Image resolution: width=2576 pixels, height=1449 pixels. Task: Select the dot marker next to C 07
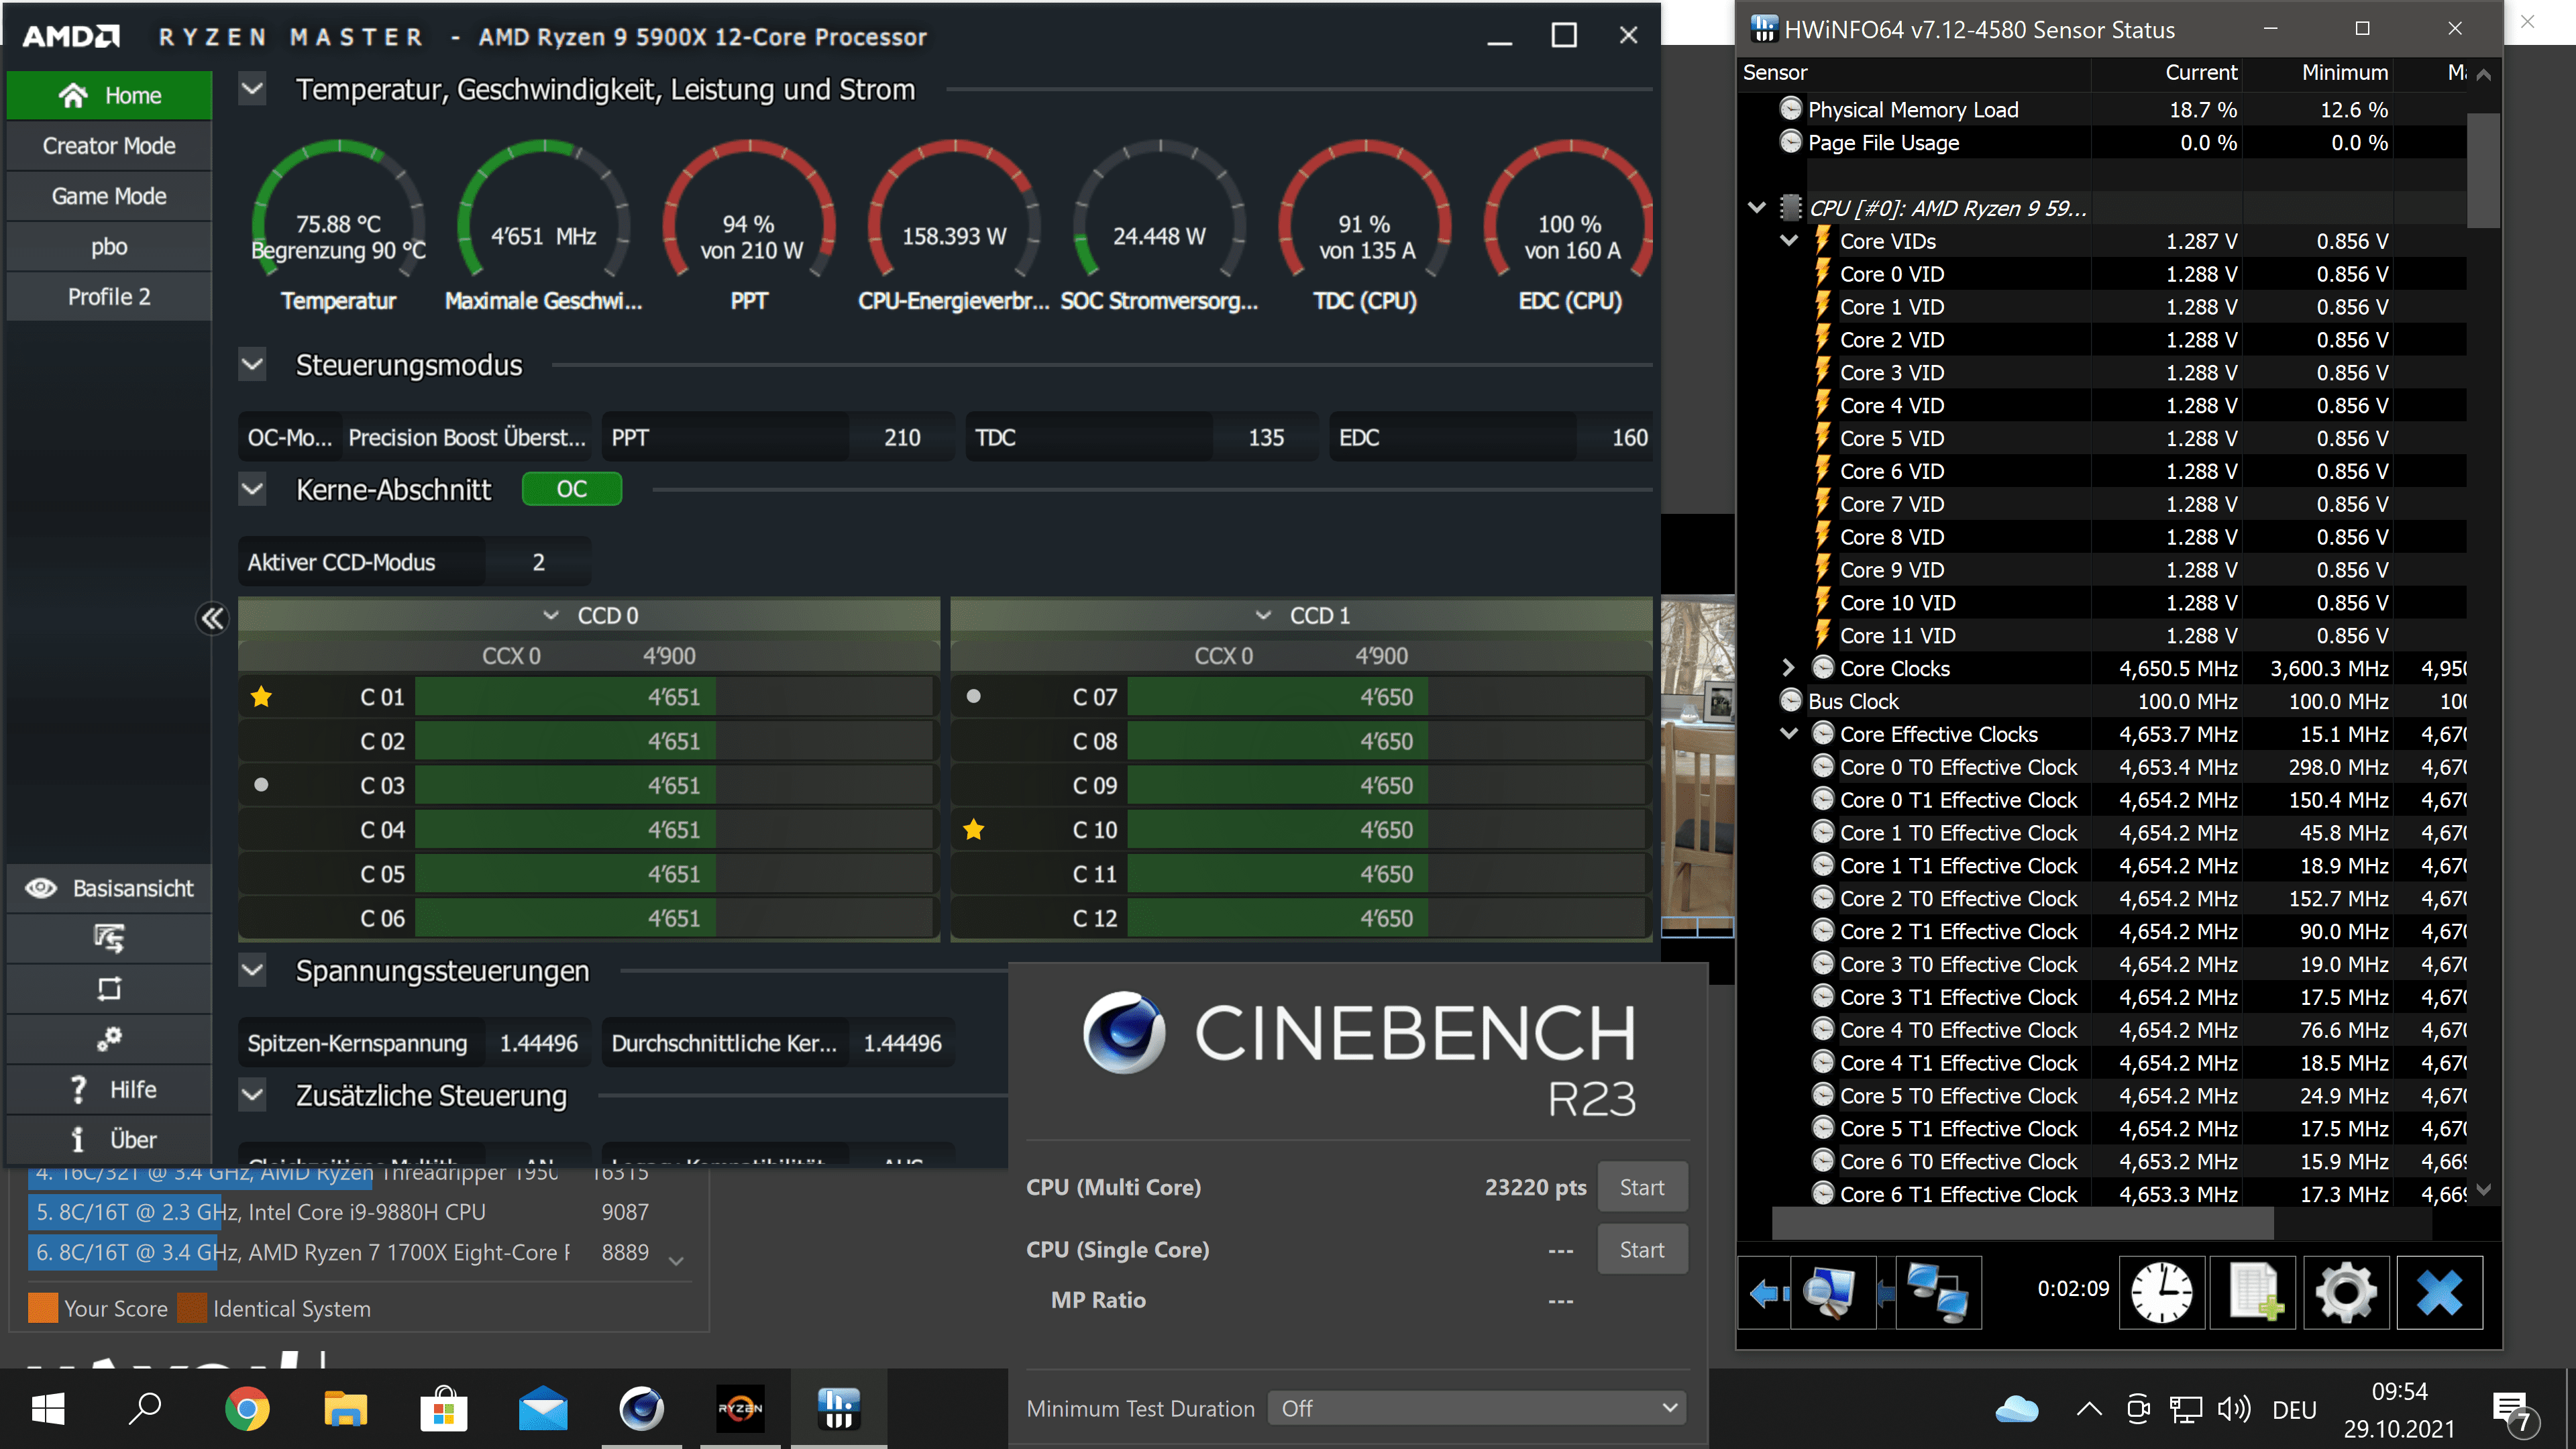point(973,697)
